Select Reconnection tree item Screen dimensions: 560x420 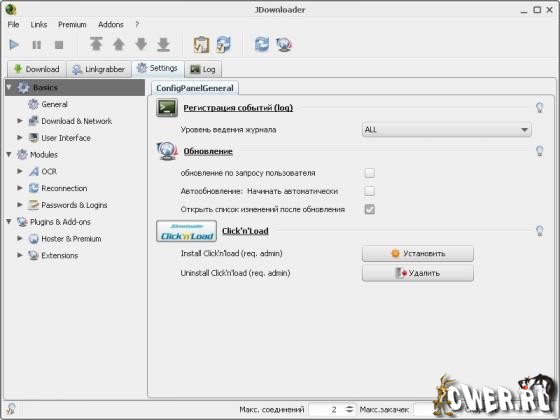(64, 188)
